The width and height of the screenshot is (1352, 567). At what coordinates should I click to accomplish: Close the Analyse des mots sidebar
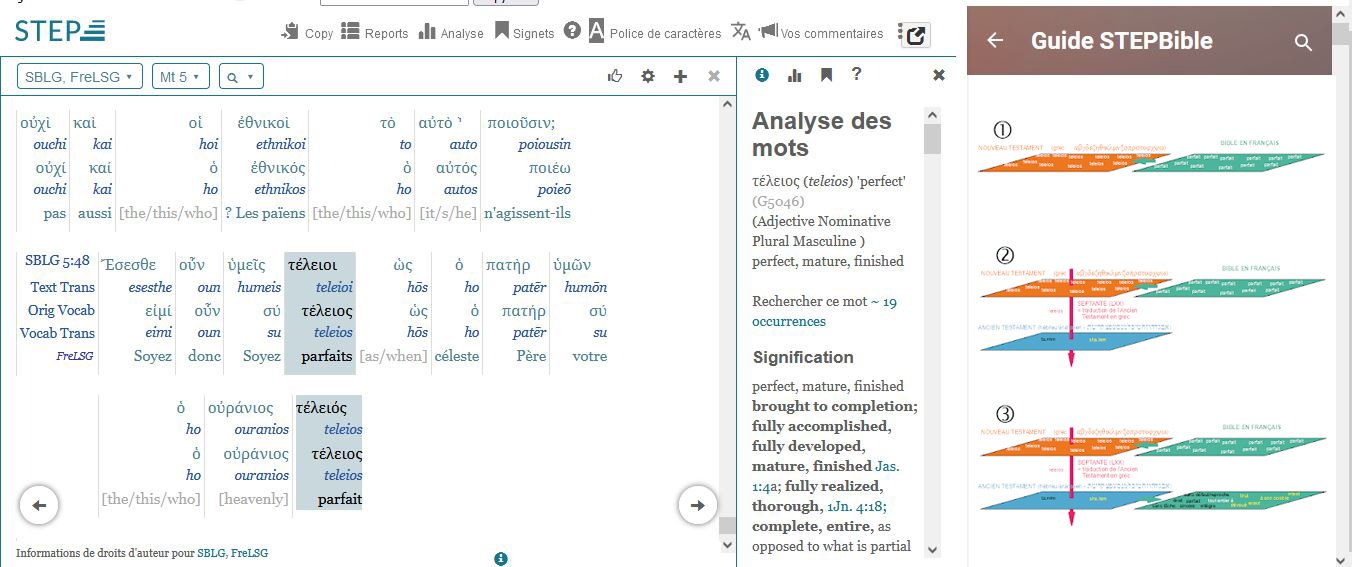938,75
